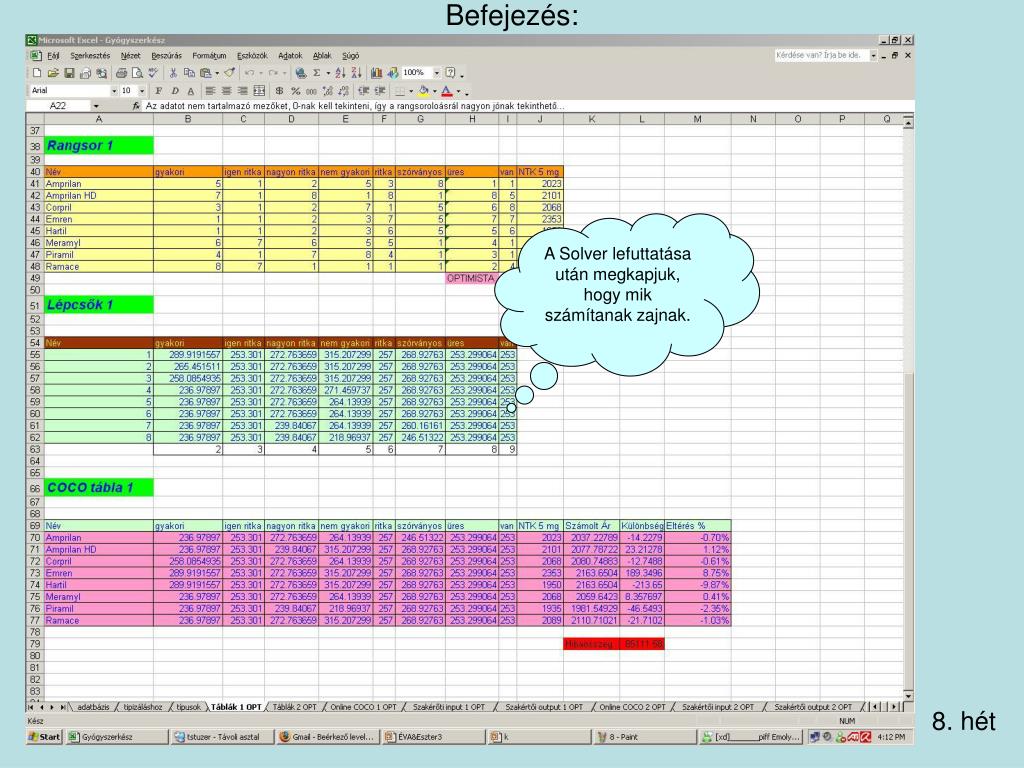The height and width of the screenshot is (768, 1024).
Task: Select the Eltérés % header cell
Action: coord(697,526)
